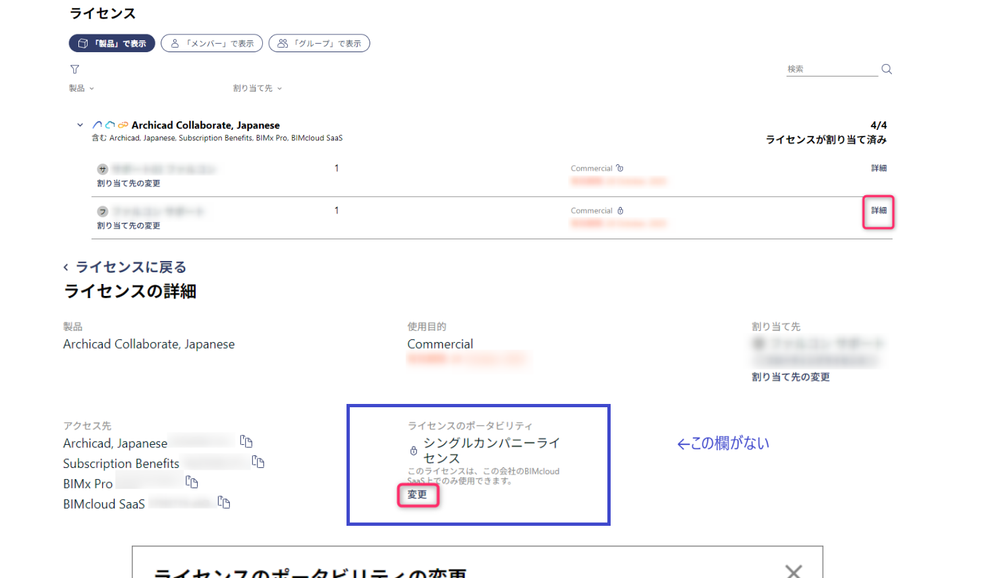Switch to the 「グループ」で表示 view
Image resolution: width=998 pixels, height=578 pixels.
(320, 43)
